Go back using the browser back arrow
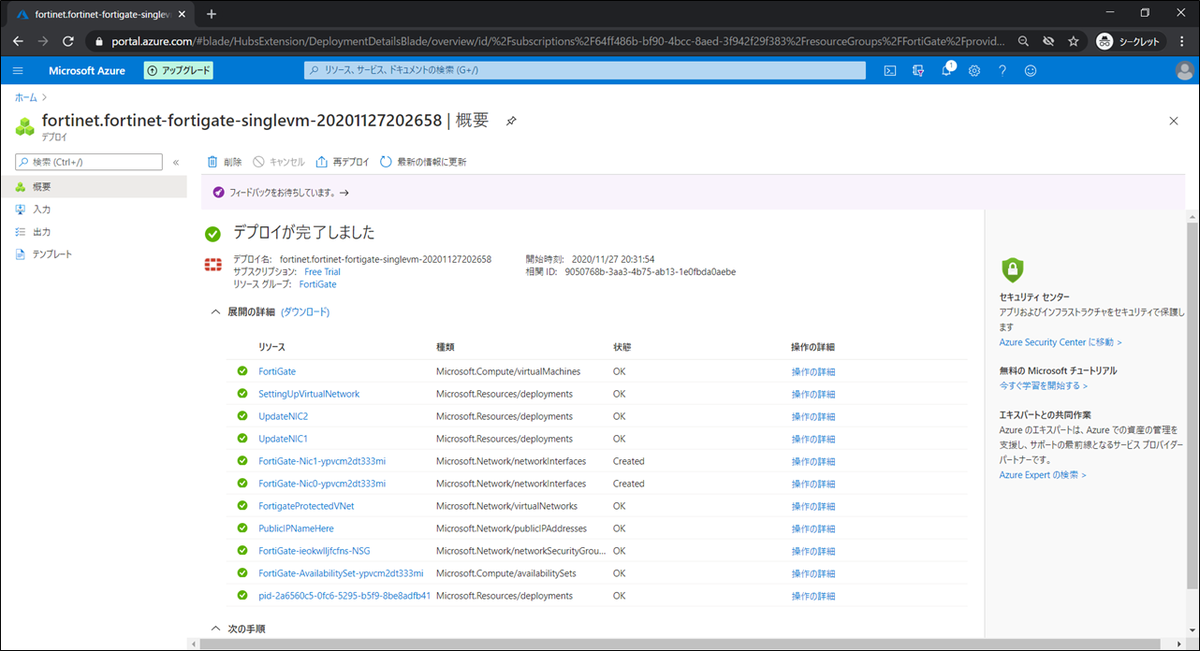The height and width of the screenshot is (651, 1200). coord(17,41)
